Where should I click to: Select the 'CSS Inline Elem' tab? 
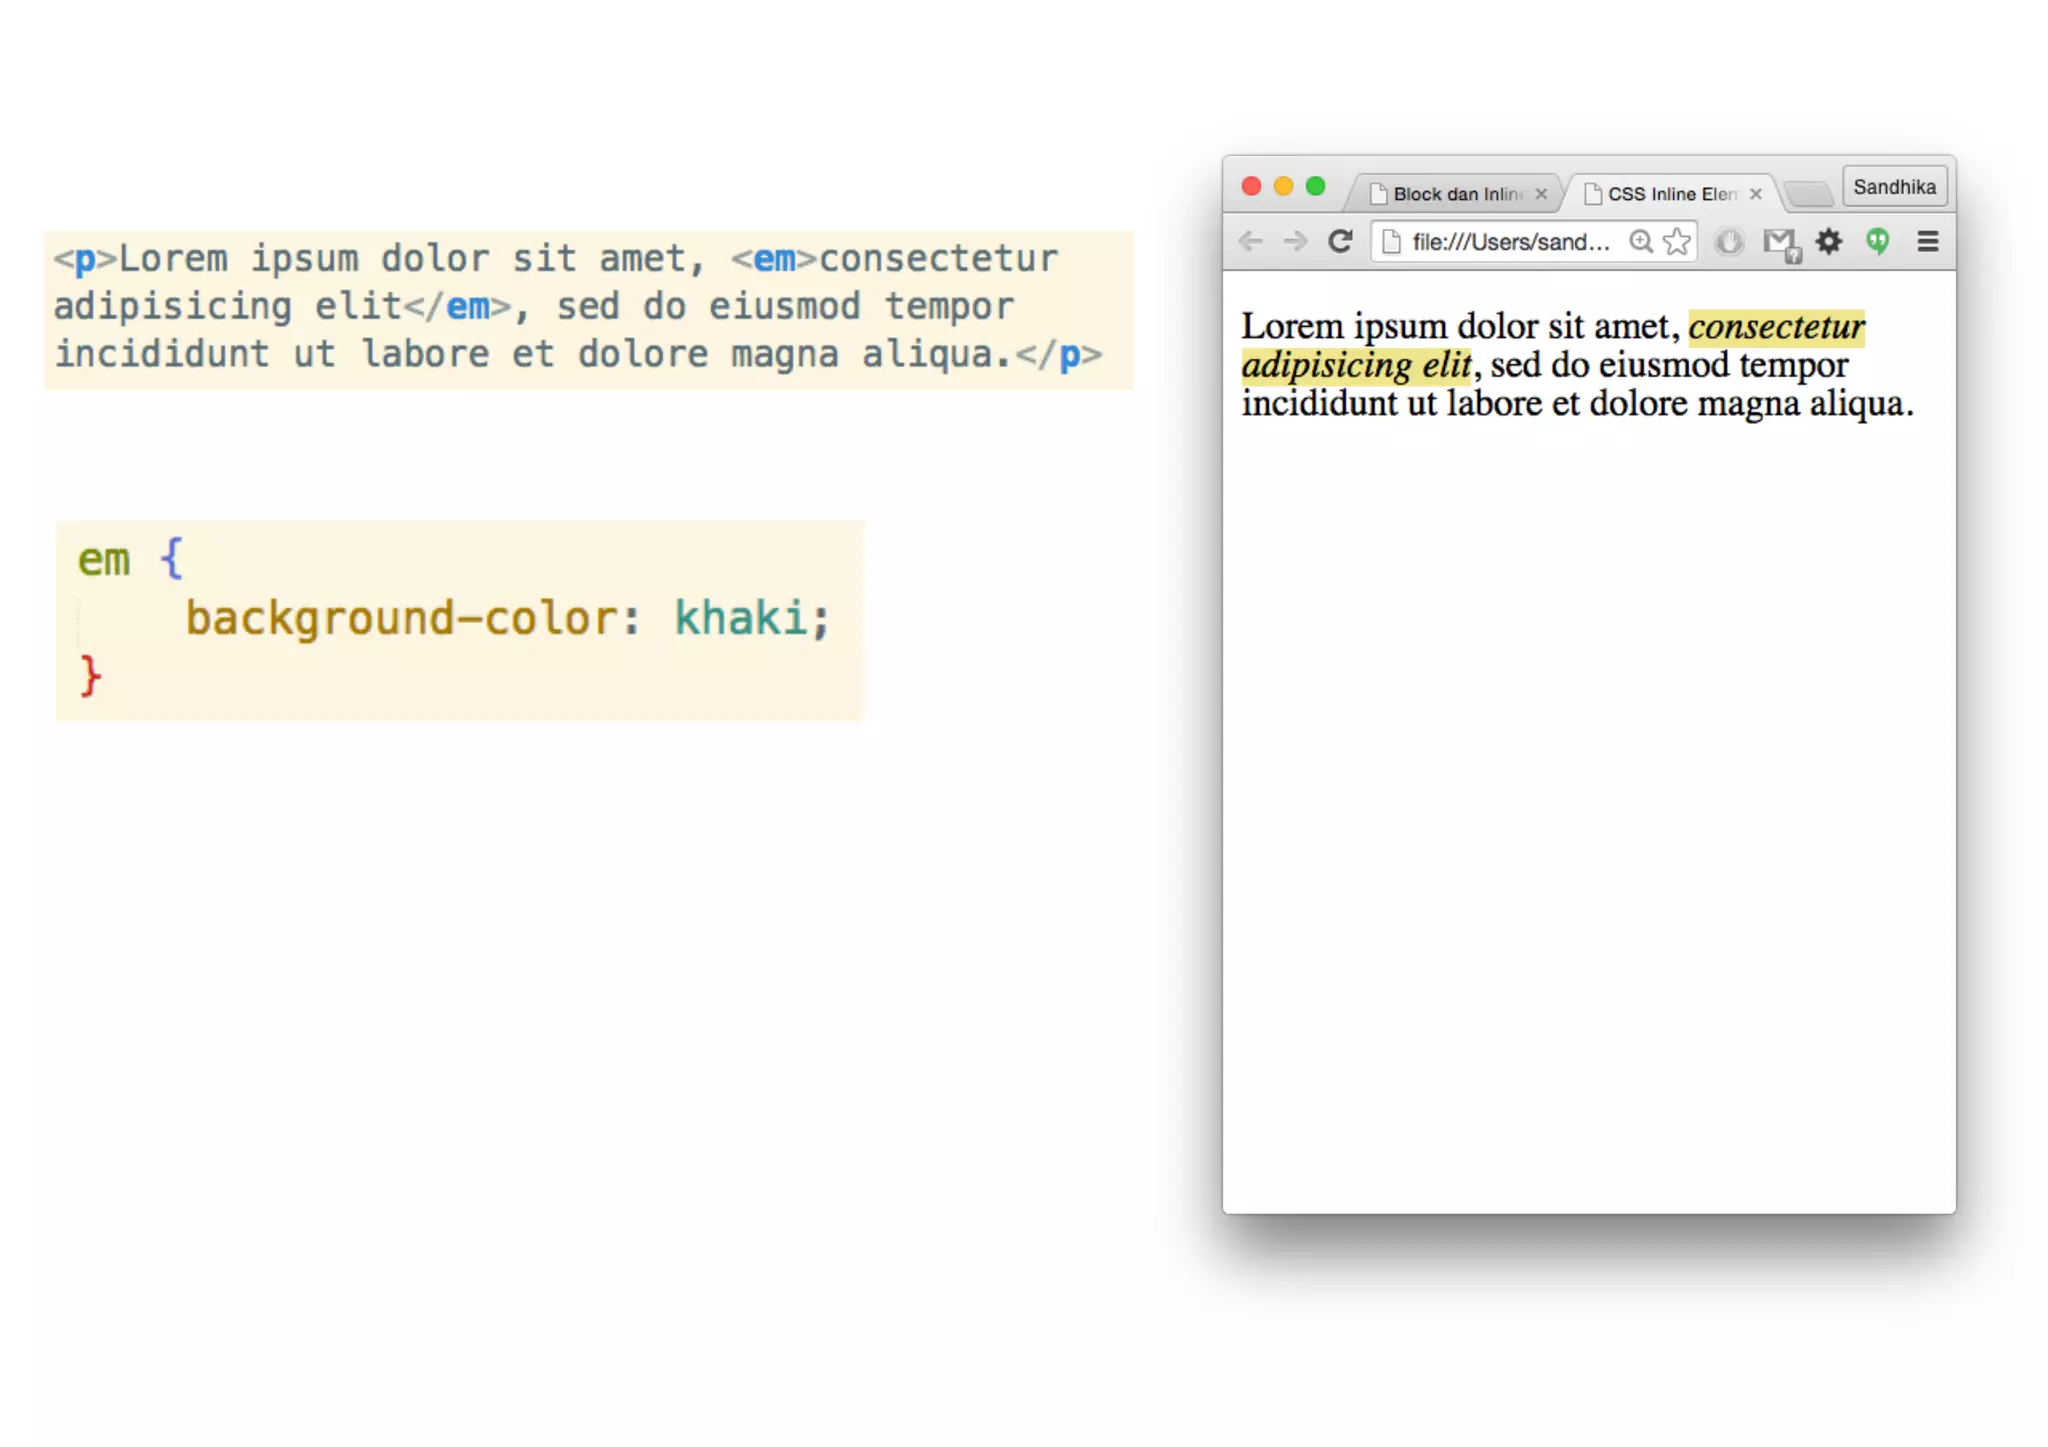tap(1670, 194)
